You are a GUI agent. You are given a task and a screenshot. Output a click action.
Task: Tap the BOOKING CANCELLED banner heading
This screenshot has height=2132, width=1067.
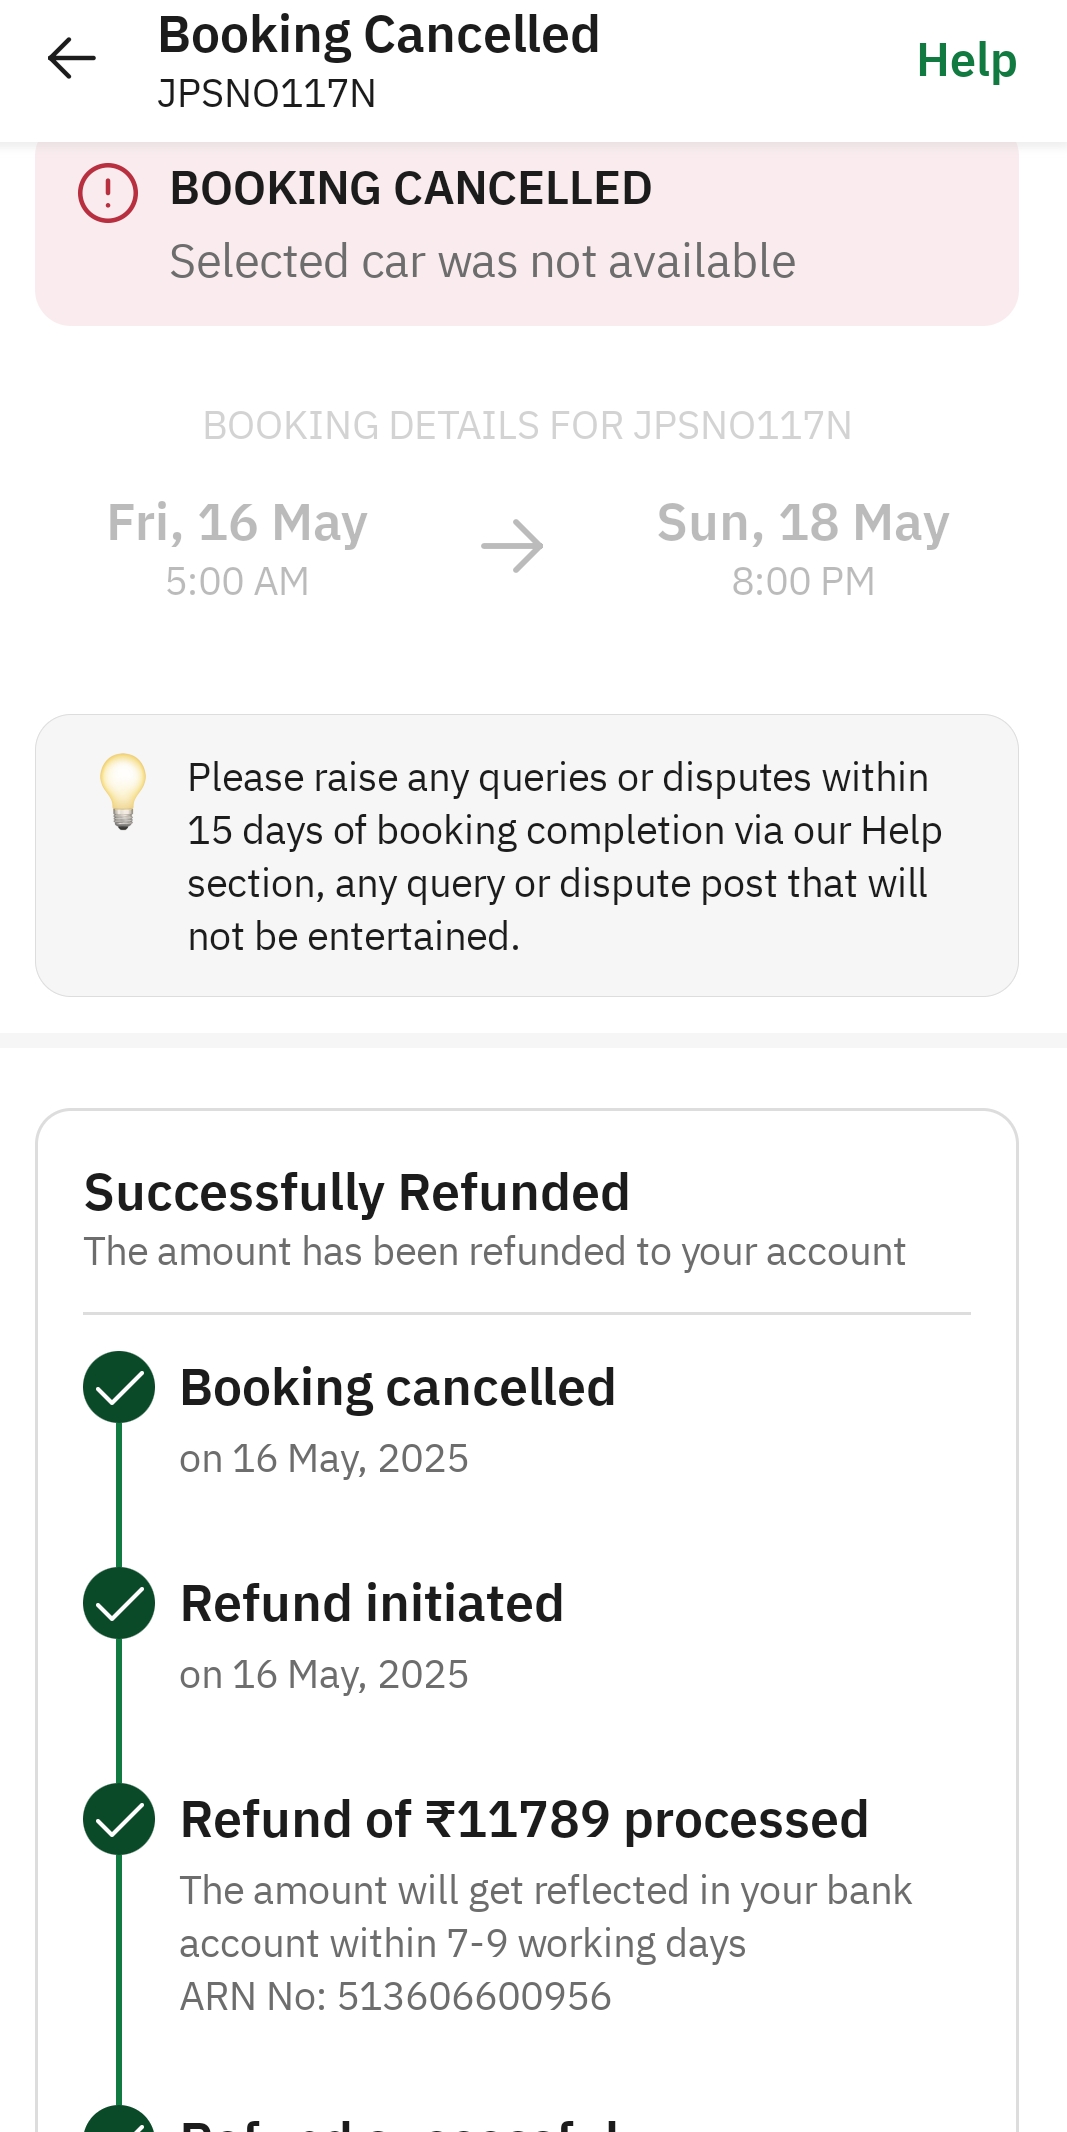[x=411, y=189]
